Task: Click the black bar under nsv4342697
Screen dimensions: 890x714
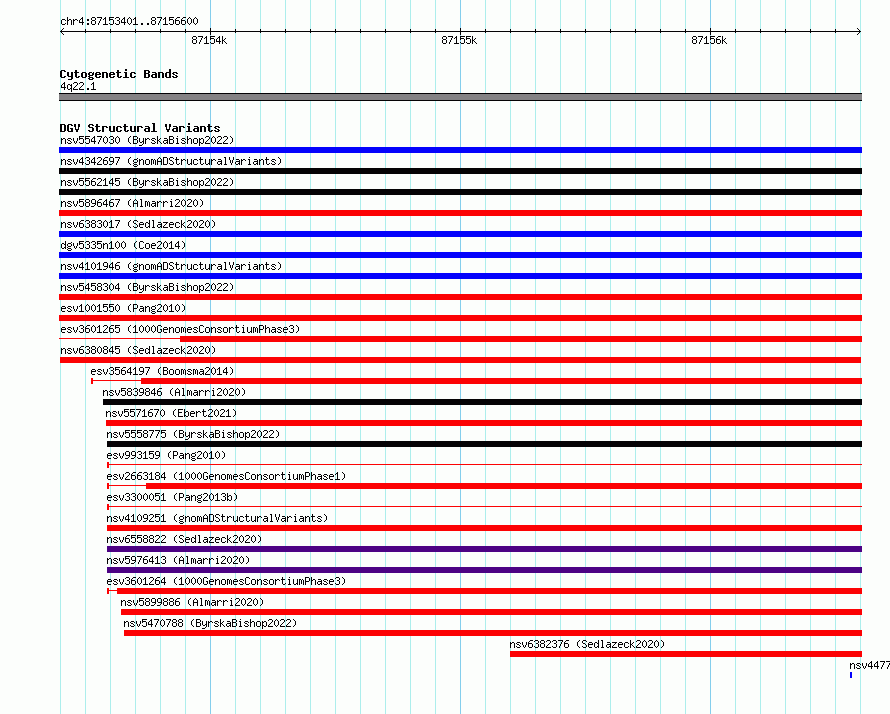Action: 460,171
